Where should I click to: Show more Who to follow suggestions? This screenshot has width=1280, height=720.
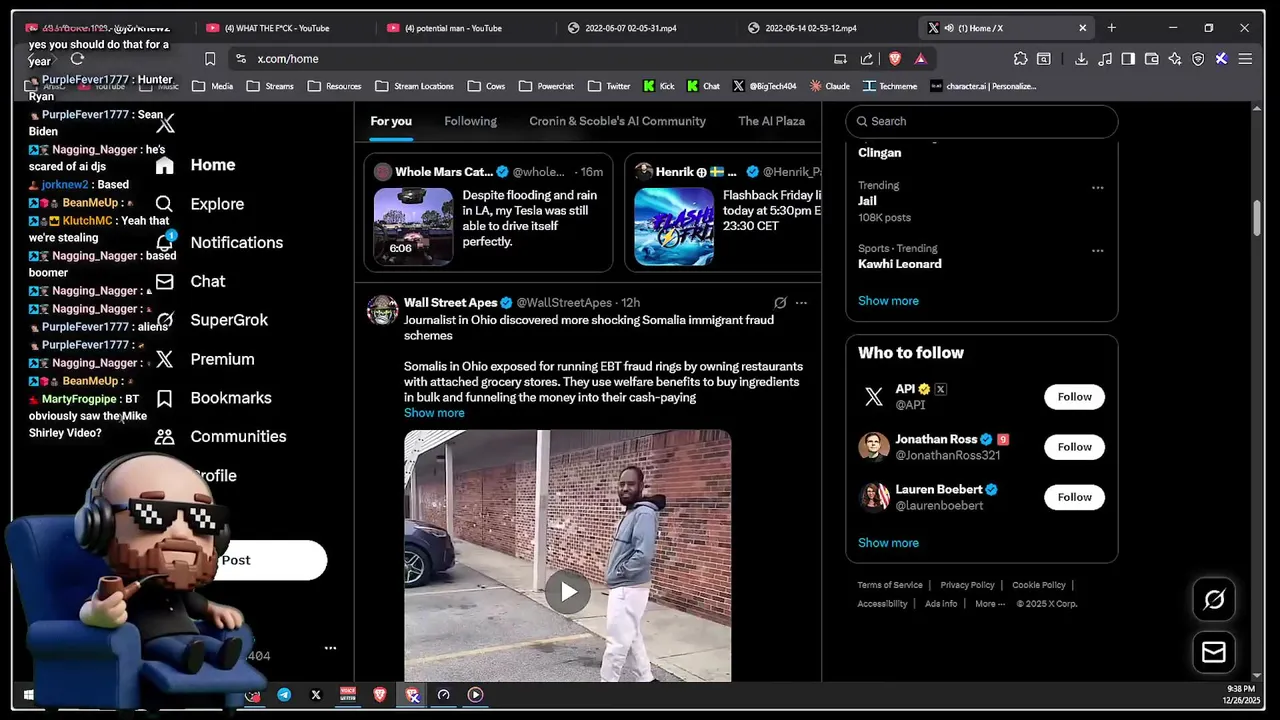(888, 543)
